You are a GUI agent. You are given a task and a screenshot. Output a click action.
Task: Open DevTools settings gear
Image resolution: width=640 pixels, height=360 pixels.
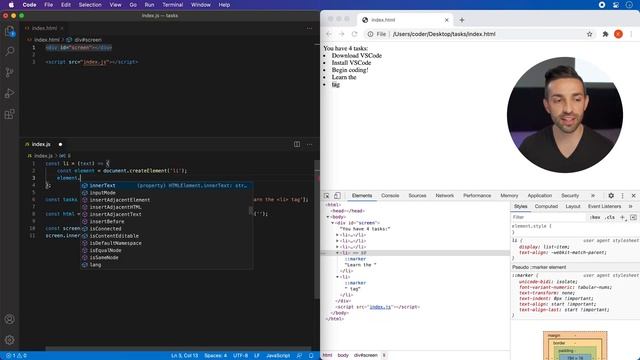point(611,196)
